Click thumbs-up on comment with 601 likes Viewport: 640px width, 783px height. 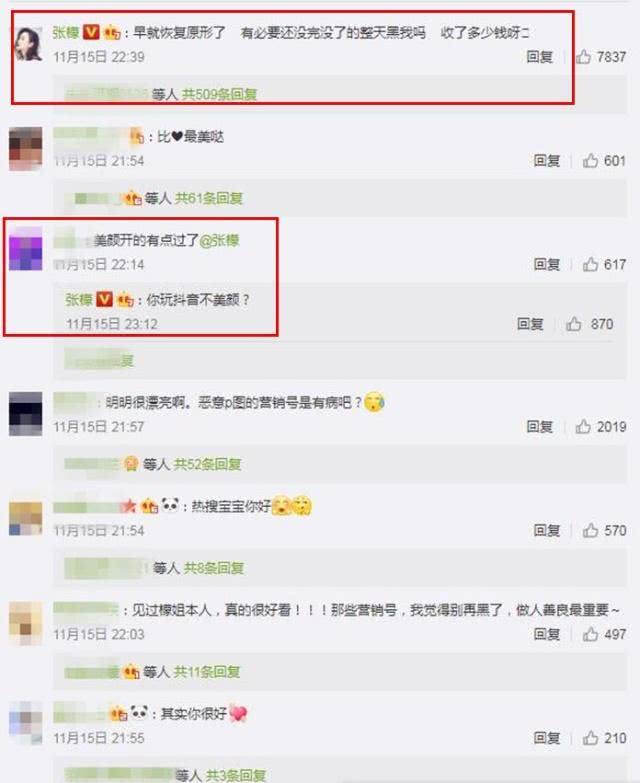590,160
